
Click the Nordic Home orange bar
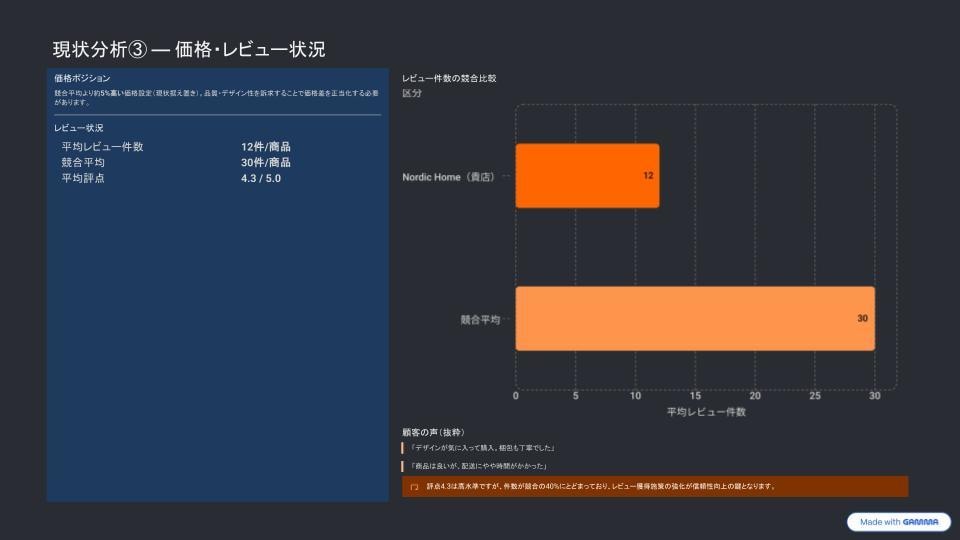click(587, 176)
